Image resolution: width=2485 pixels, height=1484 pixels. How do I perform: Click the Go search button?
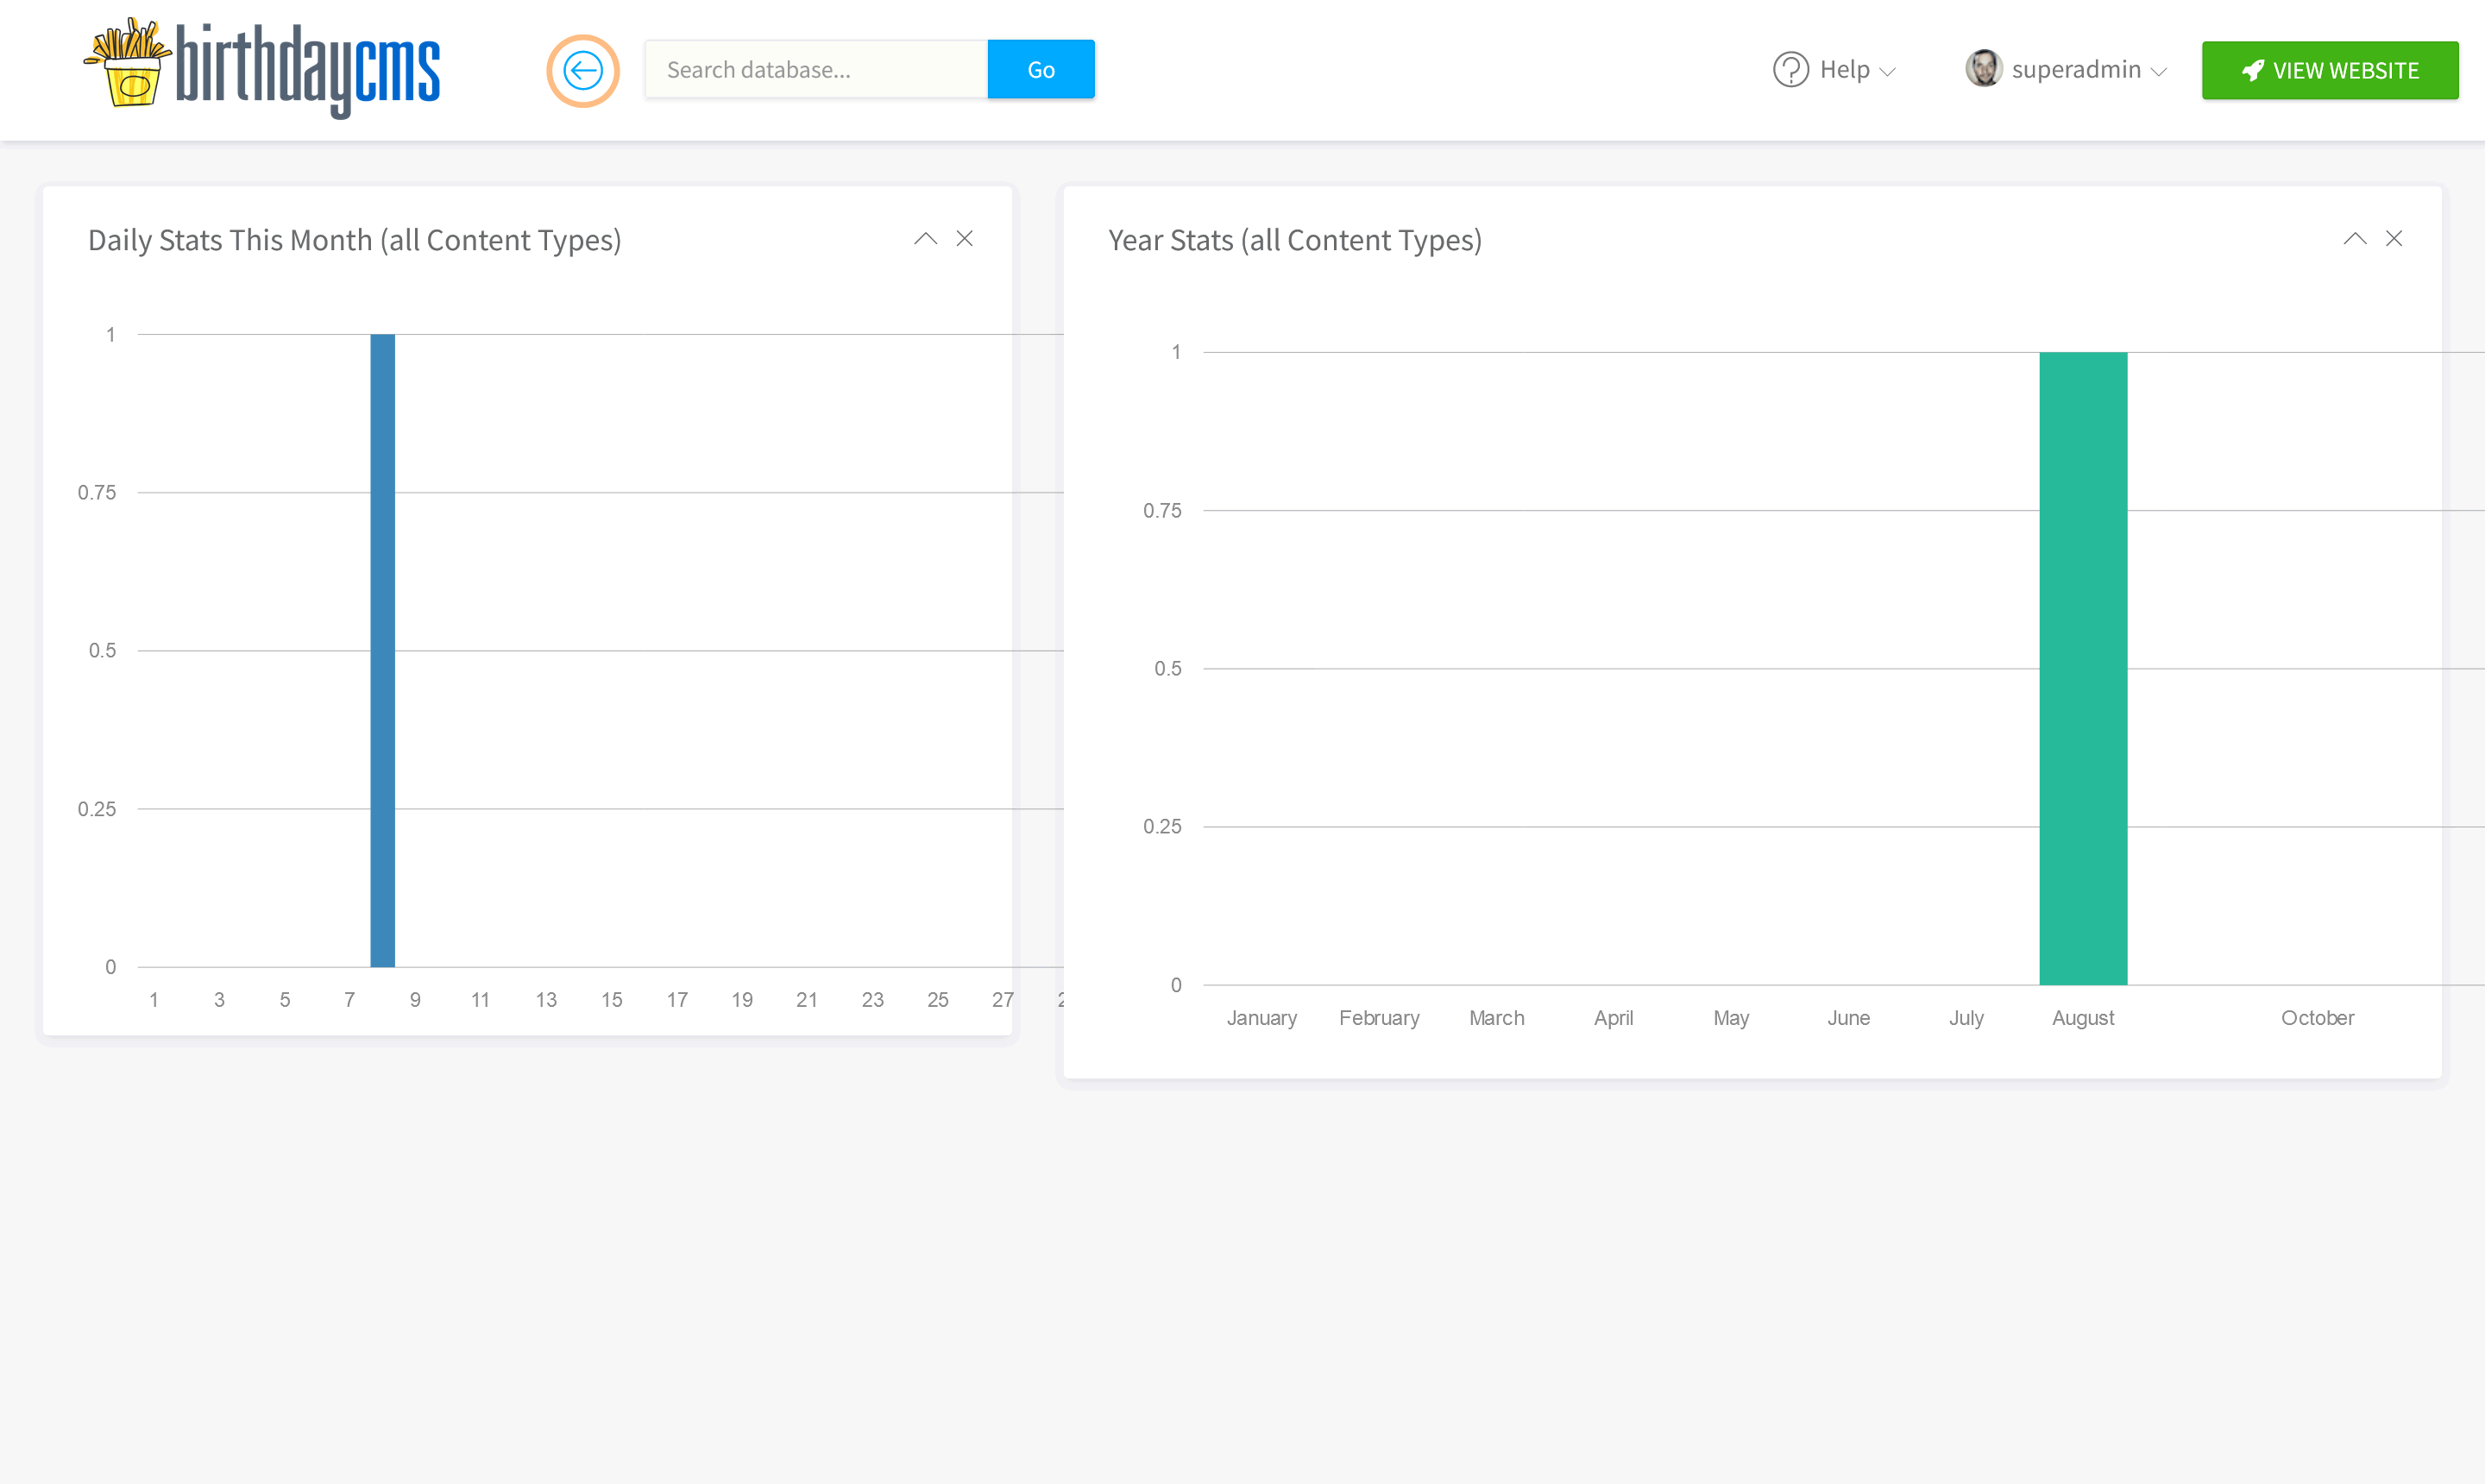[x=1042, y=69]
